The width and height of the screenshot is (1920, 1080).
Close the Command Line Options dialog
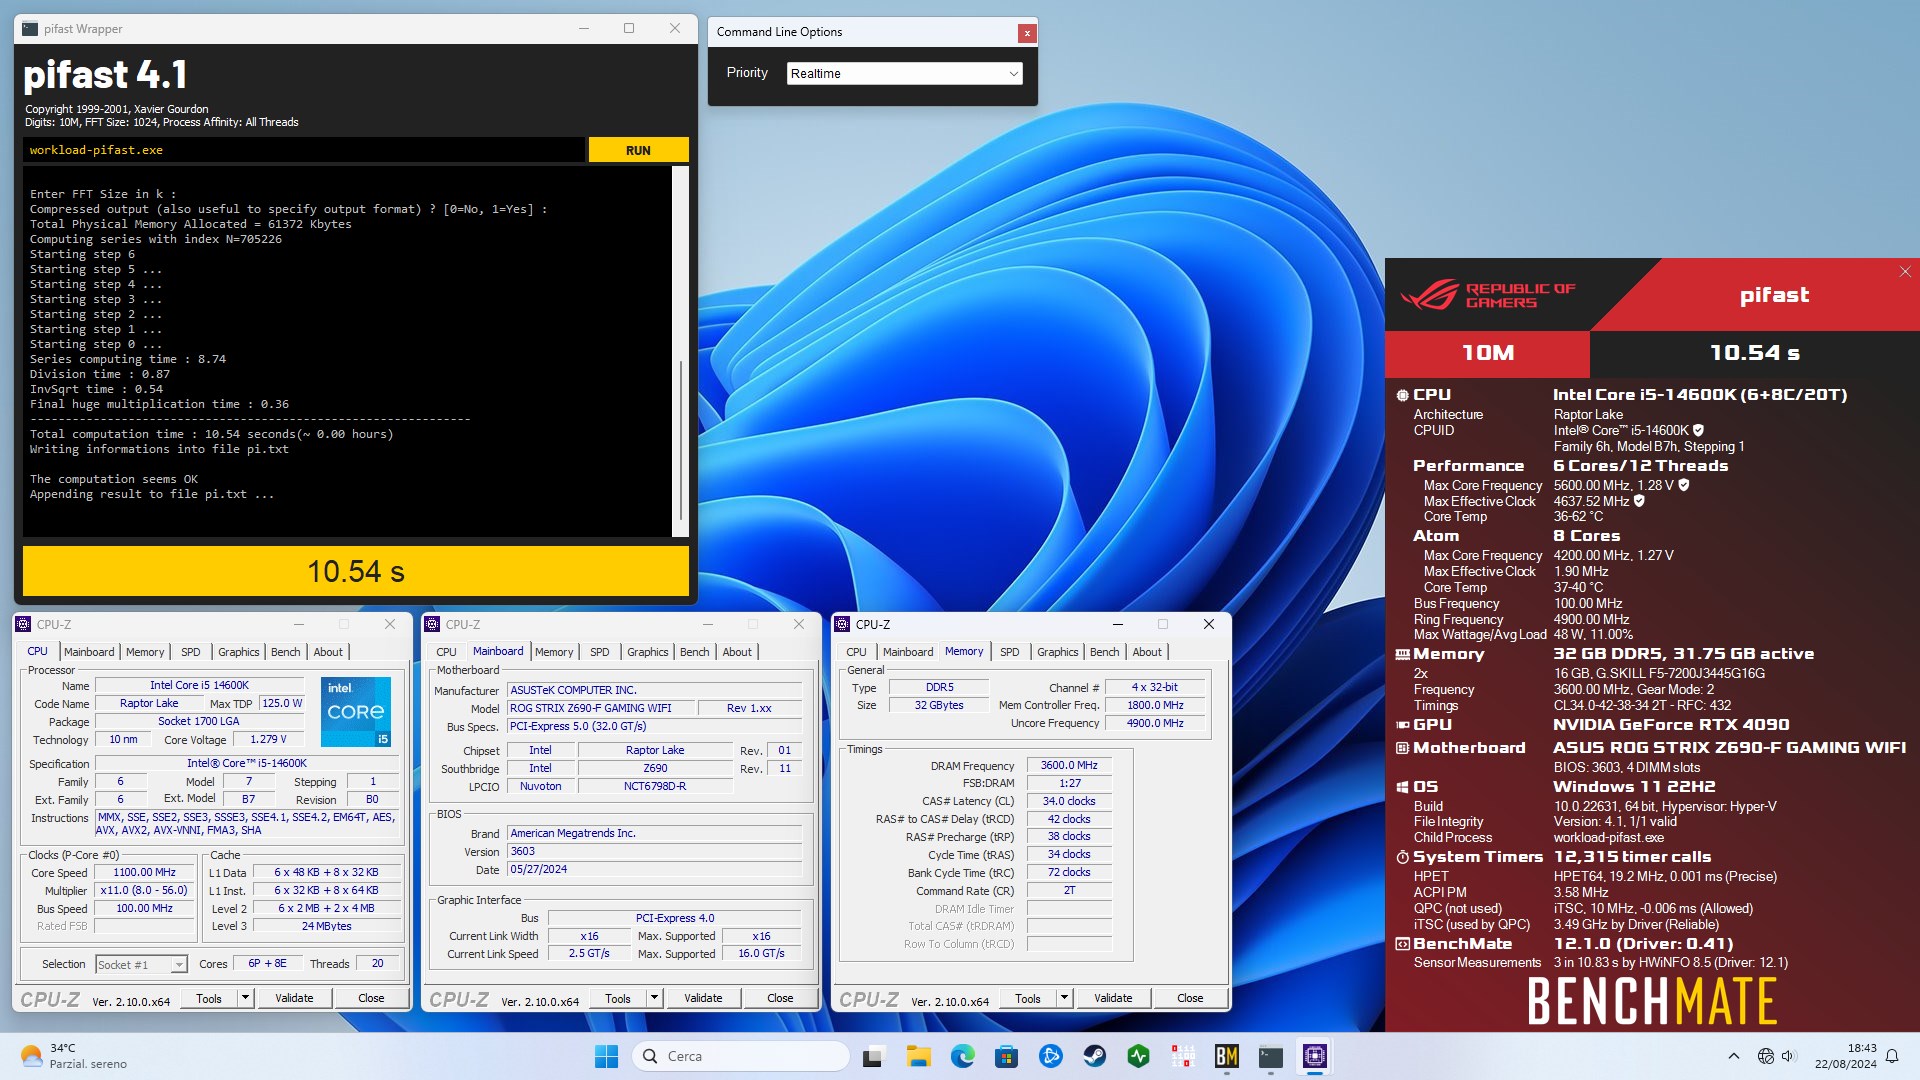(x=1026, y=33)
